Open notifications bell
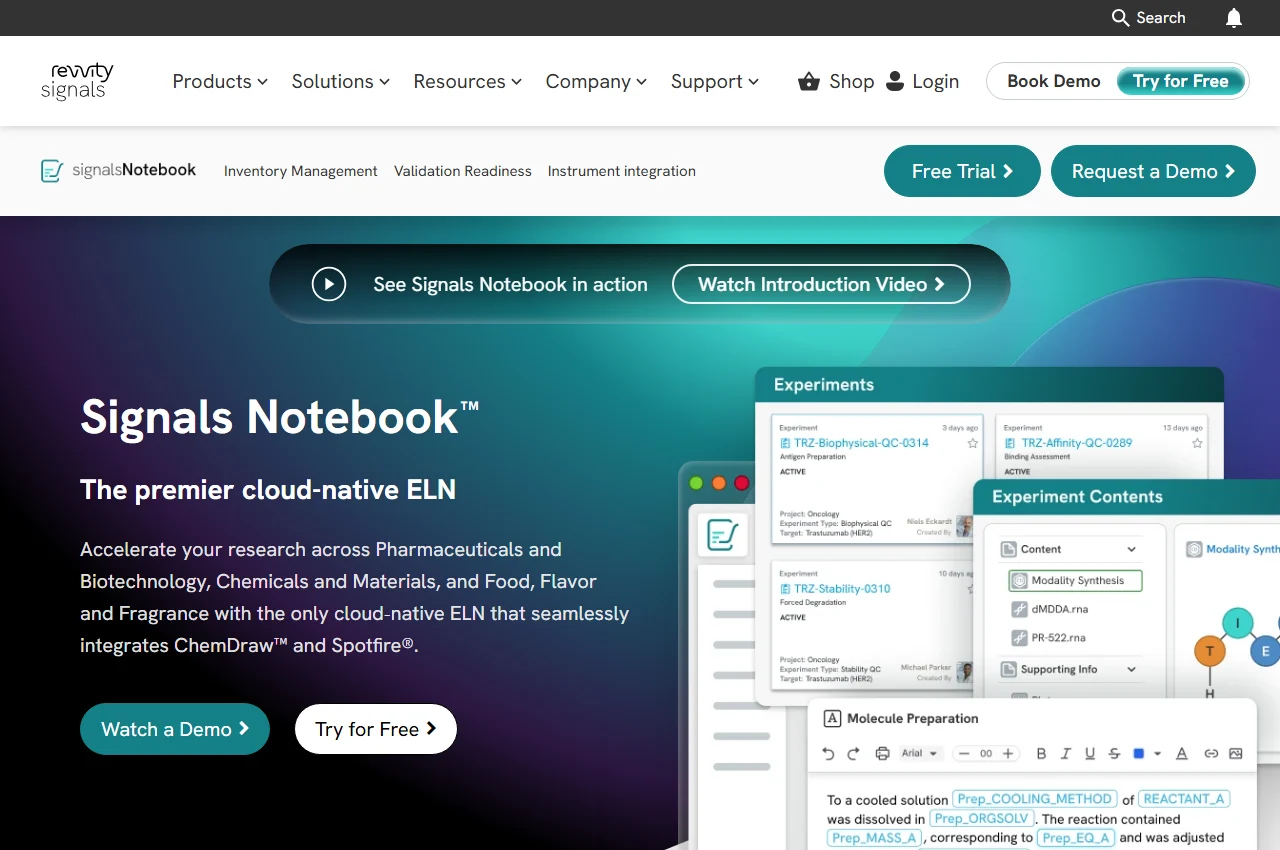 (x=1234, y=18)
